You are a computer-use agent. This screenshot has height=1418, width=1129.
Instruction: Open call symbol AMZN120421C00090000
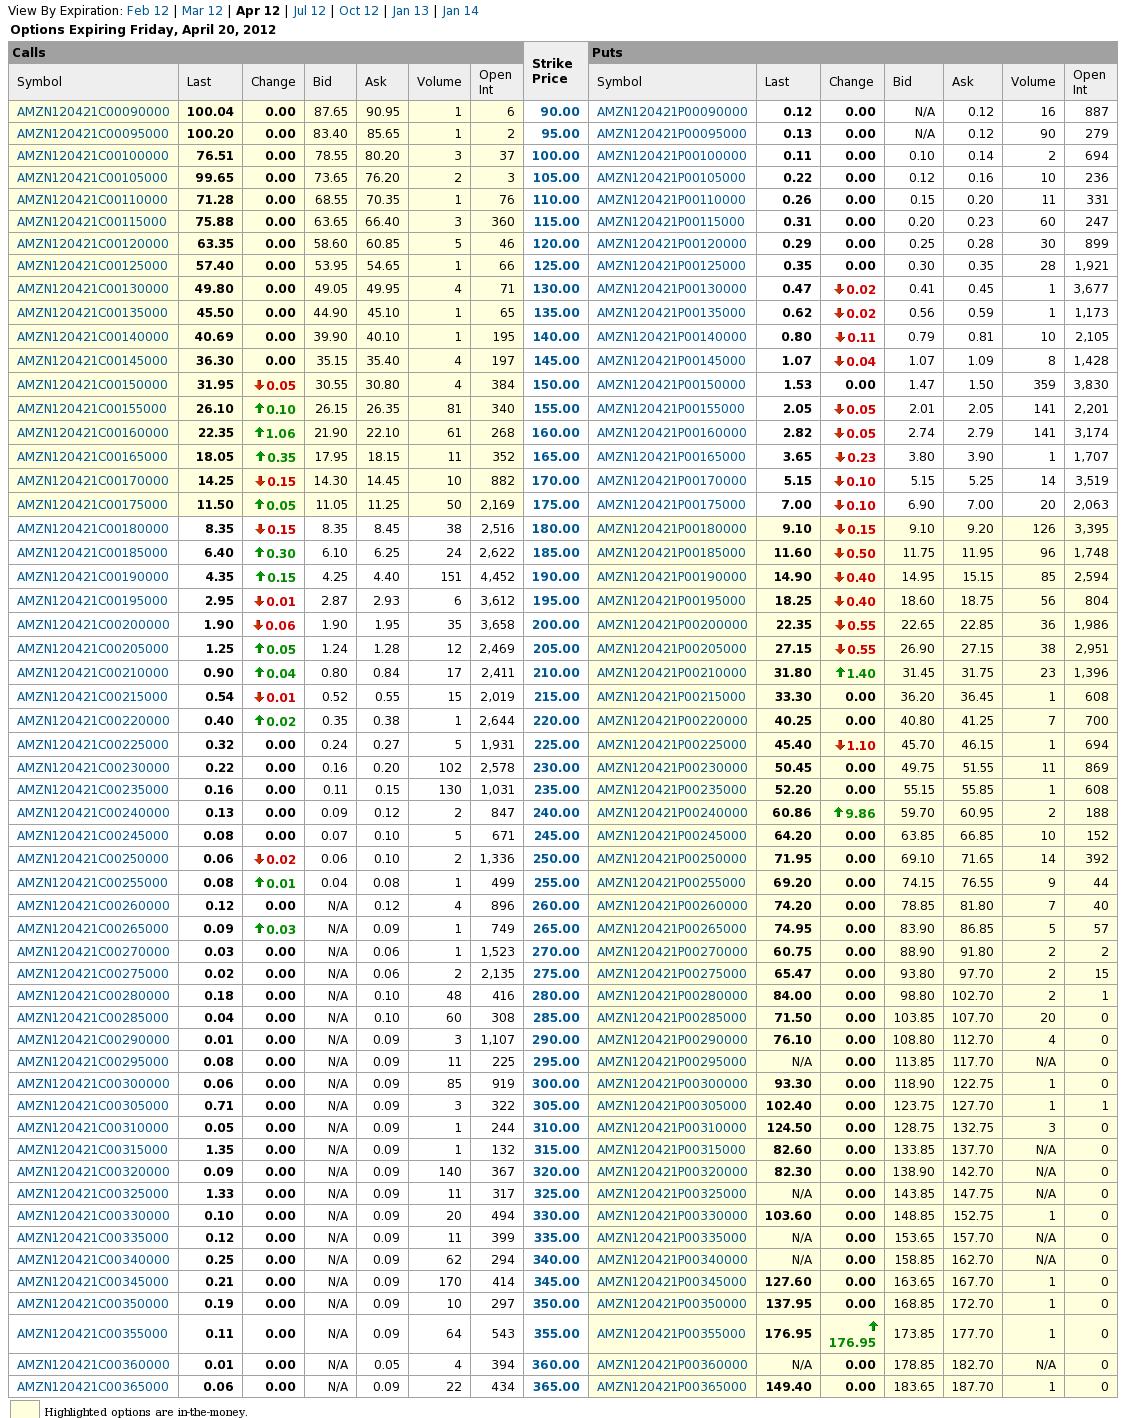point(93,112)
